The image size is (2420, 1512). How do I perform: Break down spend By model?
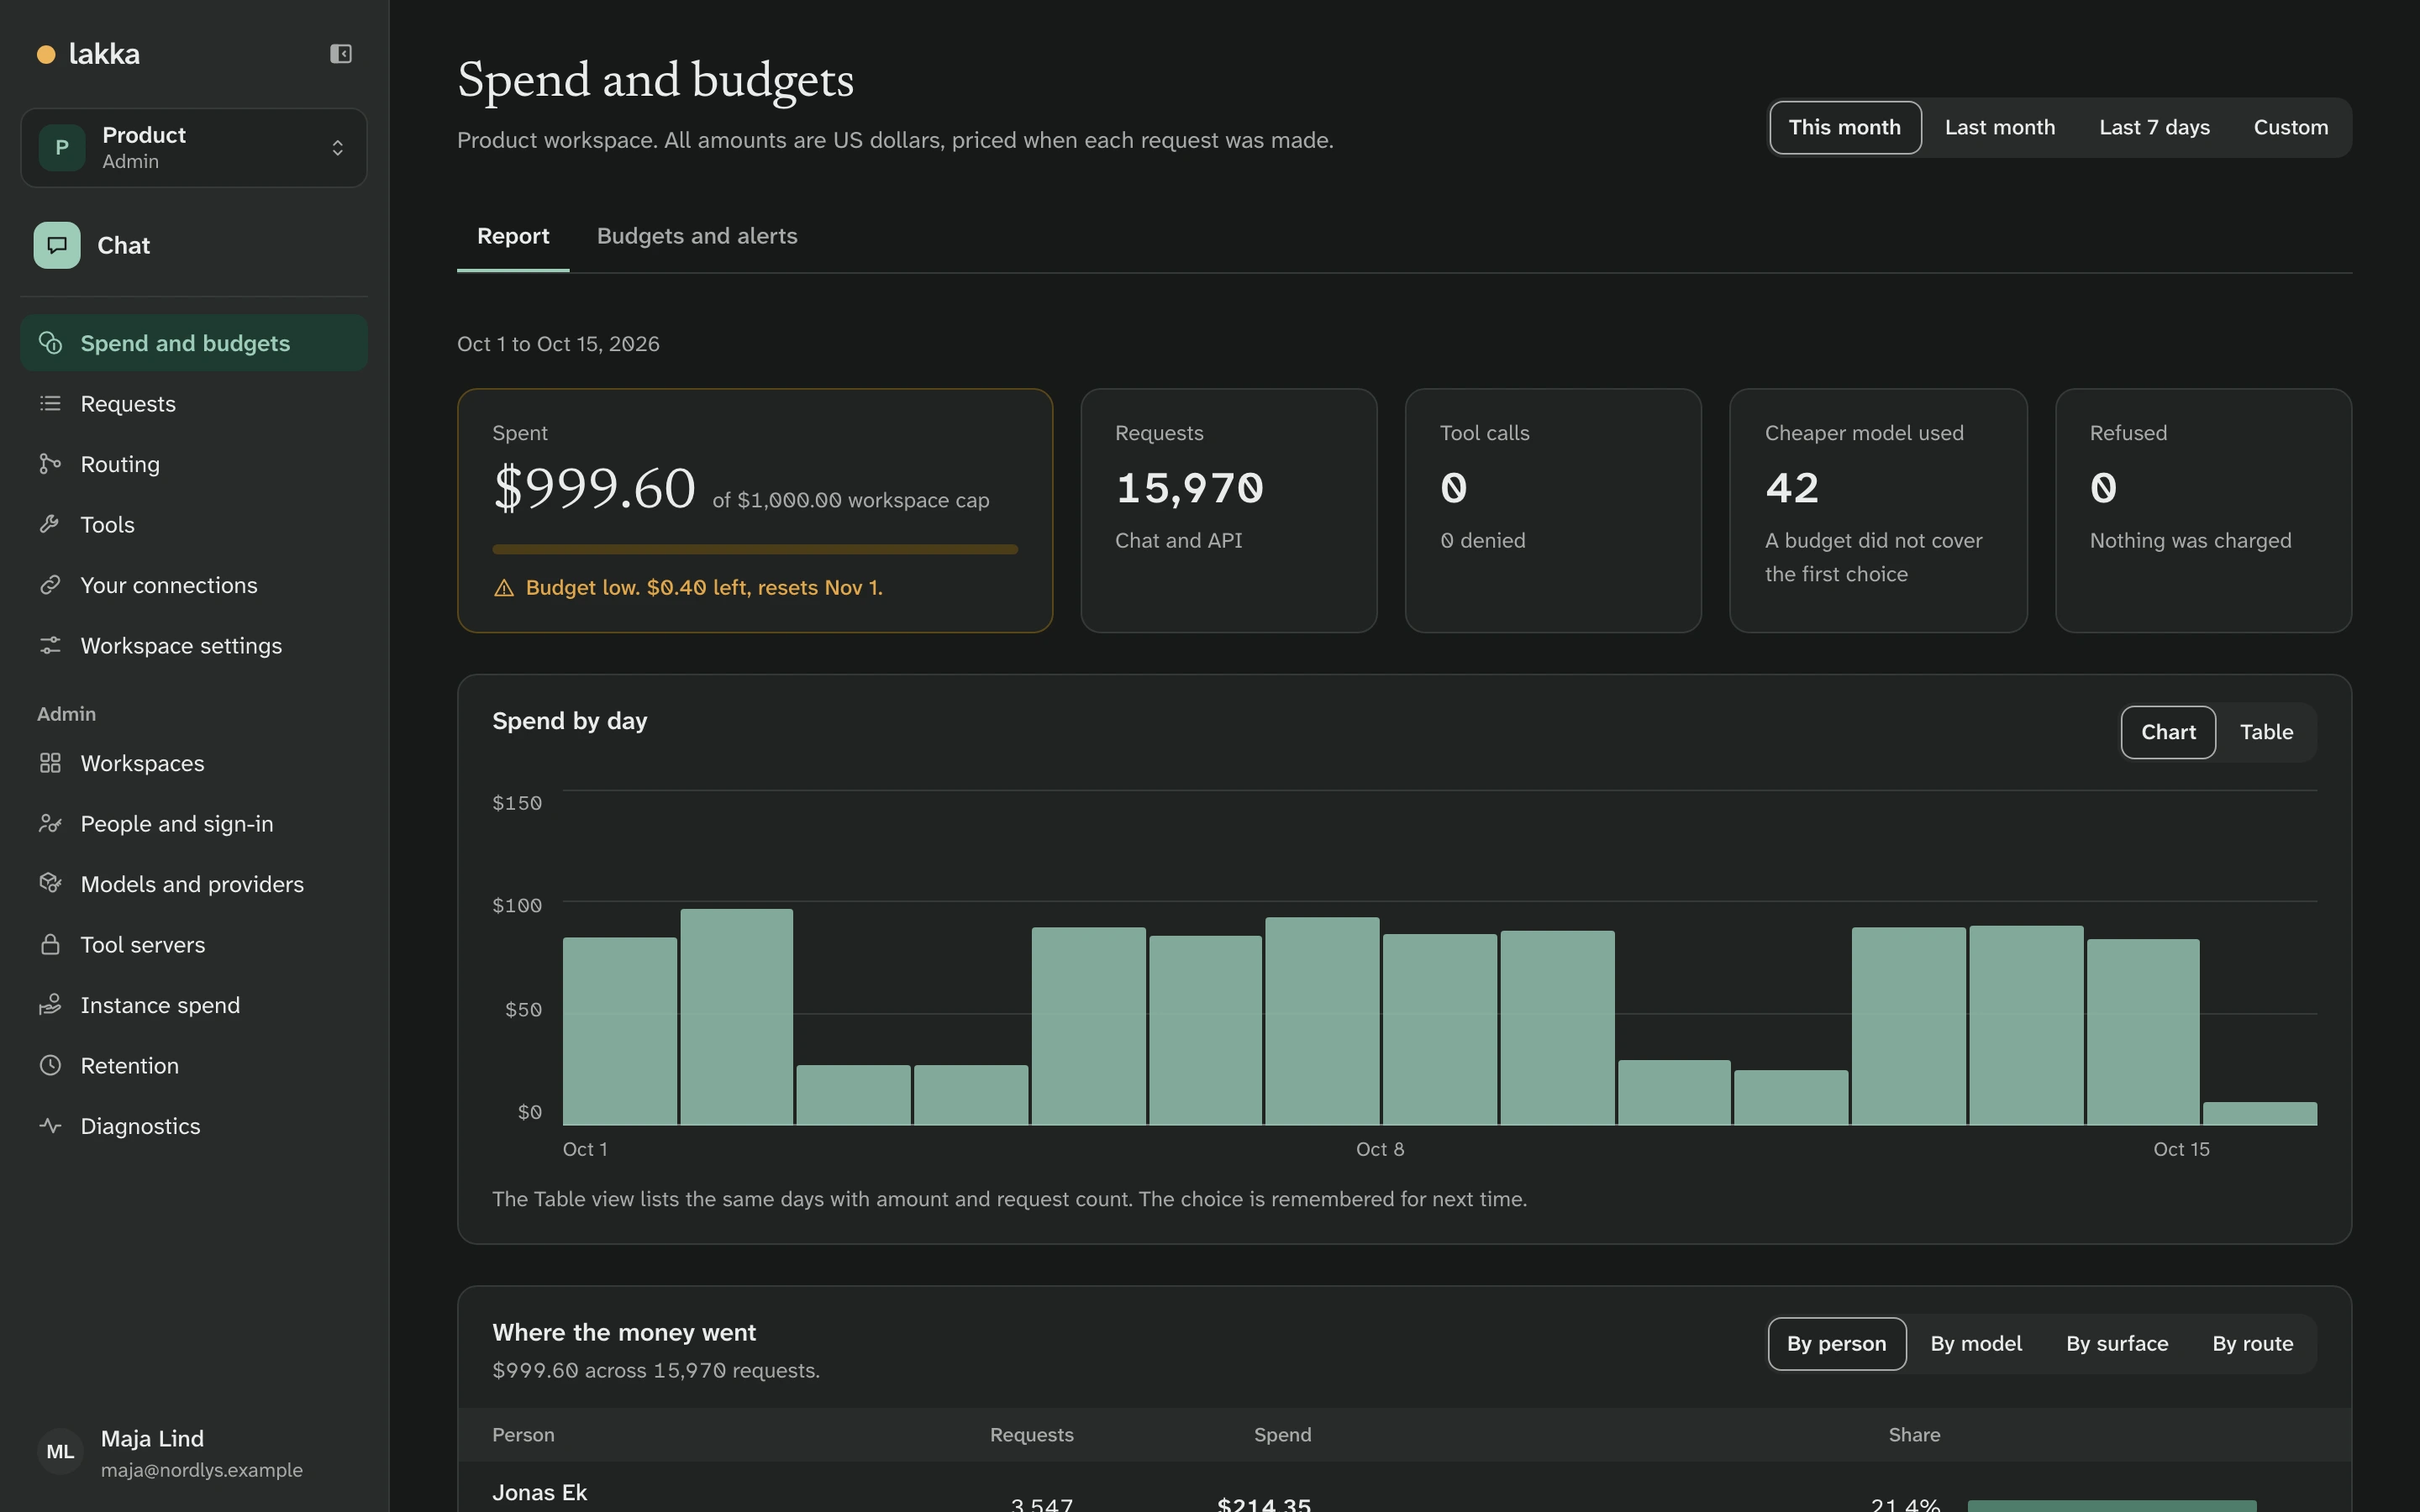[x=1976, y=1344]
